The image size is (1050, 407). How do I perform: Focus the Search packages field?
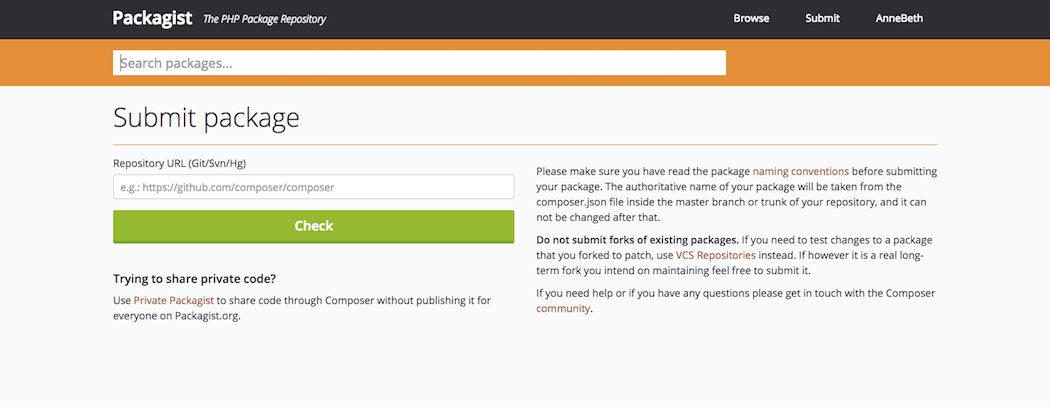click(419, 63)
